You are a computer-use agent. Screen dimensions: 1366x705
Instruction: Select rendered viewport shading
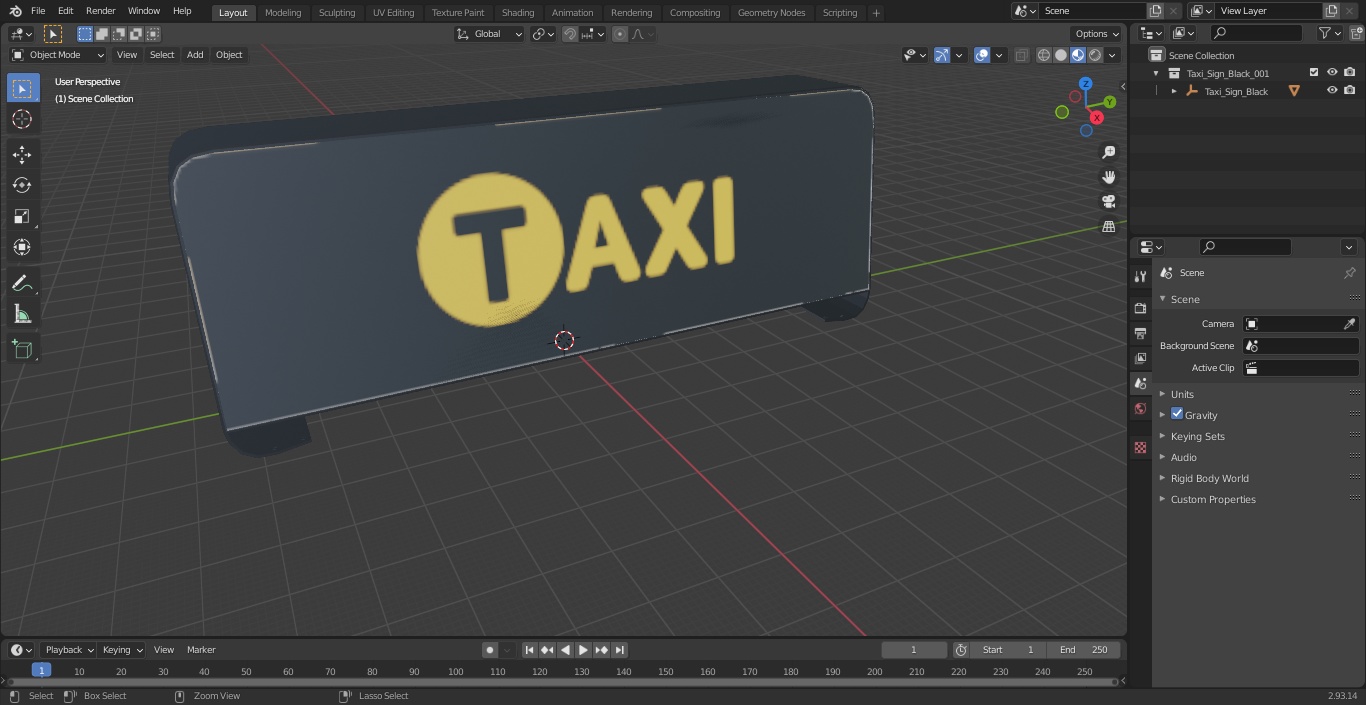pos(1095,55)
